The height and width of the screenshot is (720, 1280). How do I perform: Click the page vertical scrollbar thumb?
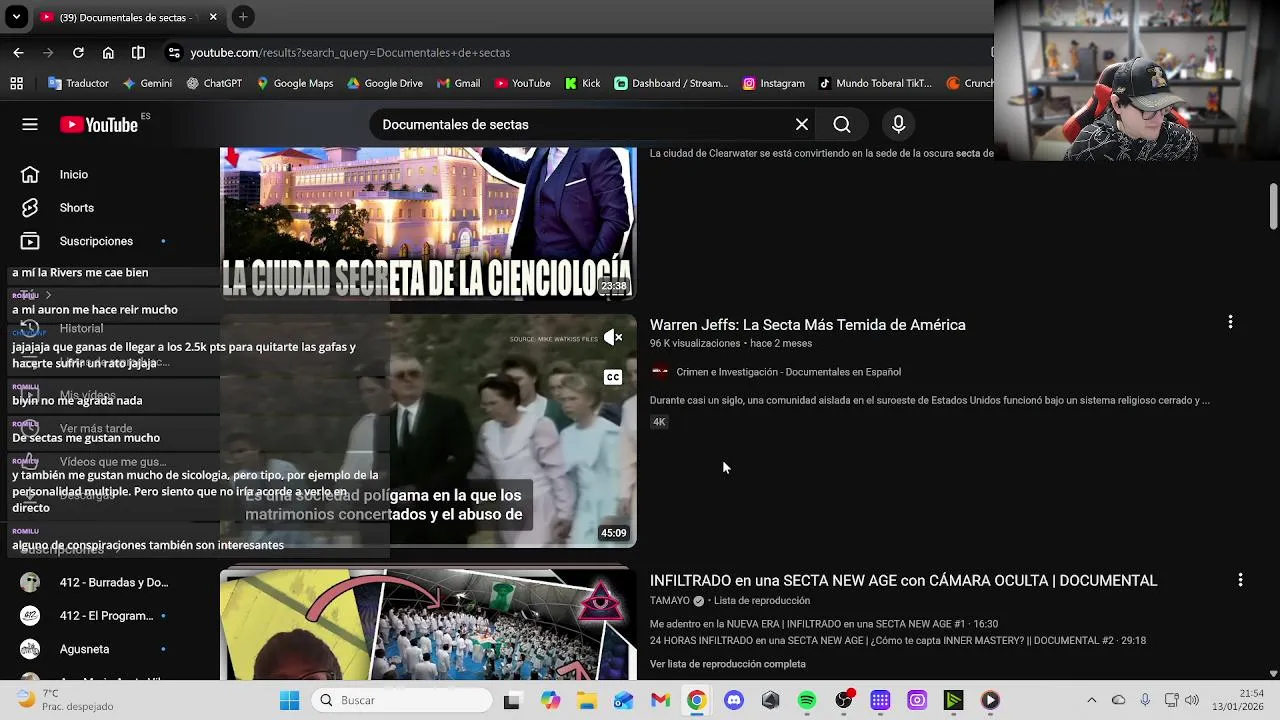[1273, 206]
